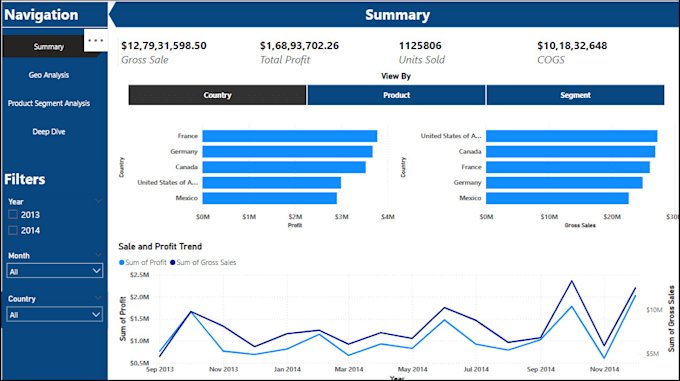Tick the 2013 year checkbox
Screen dimensions: 680x381
pos(13,215)
